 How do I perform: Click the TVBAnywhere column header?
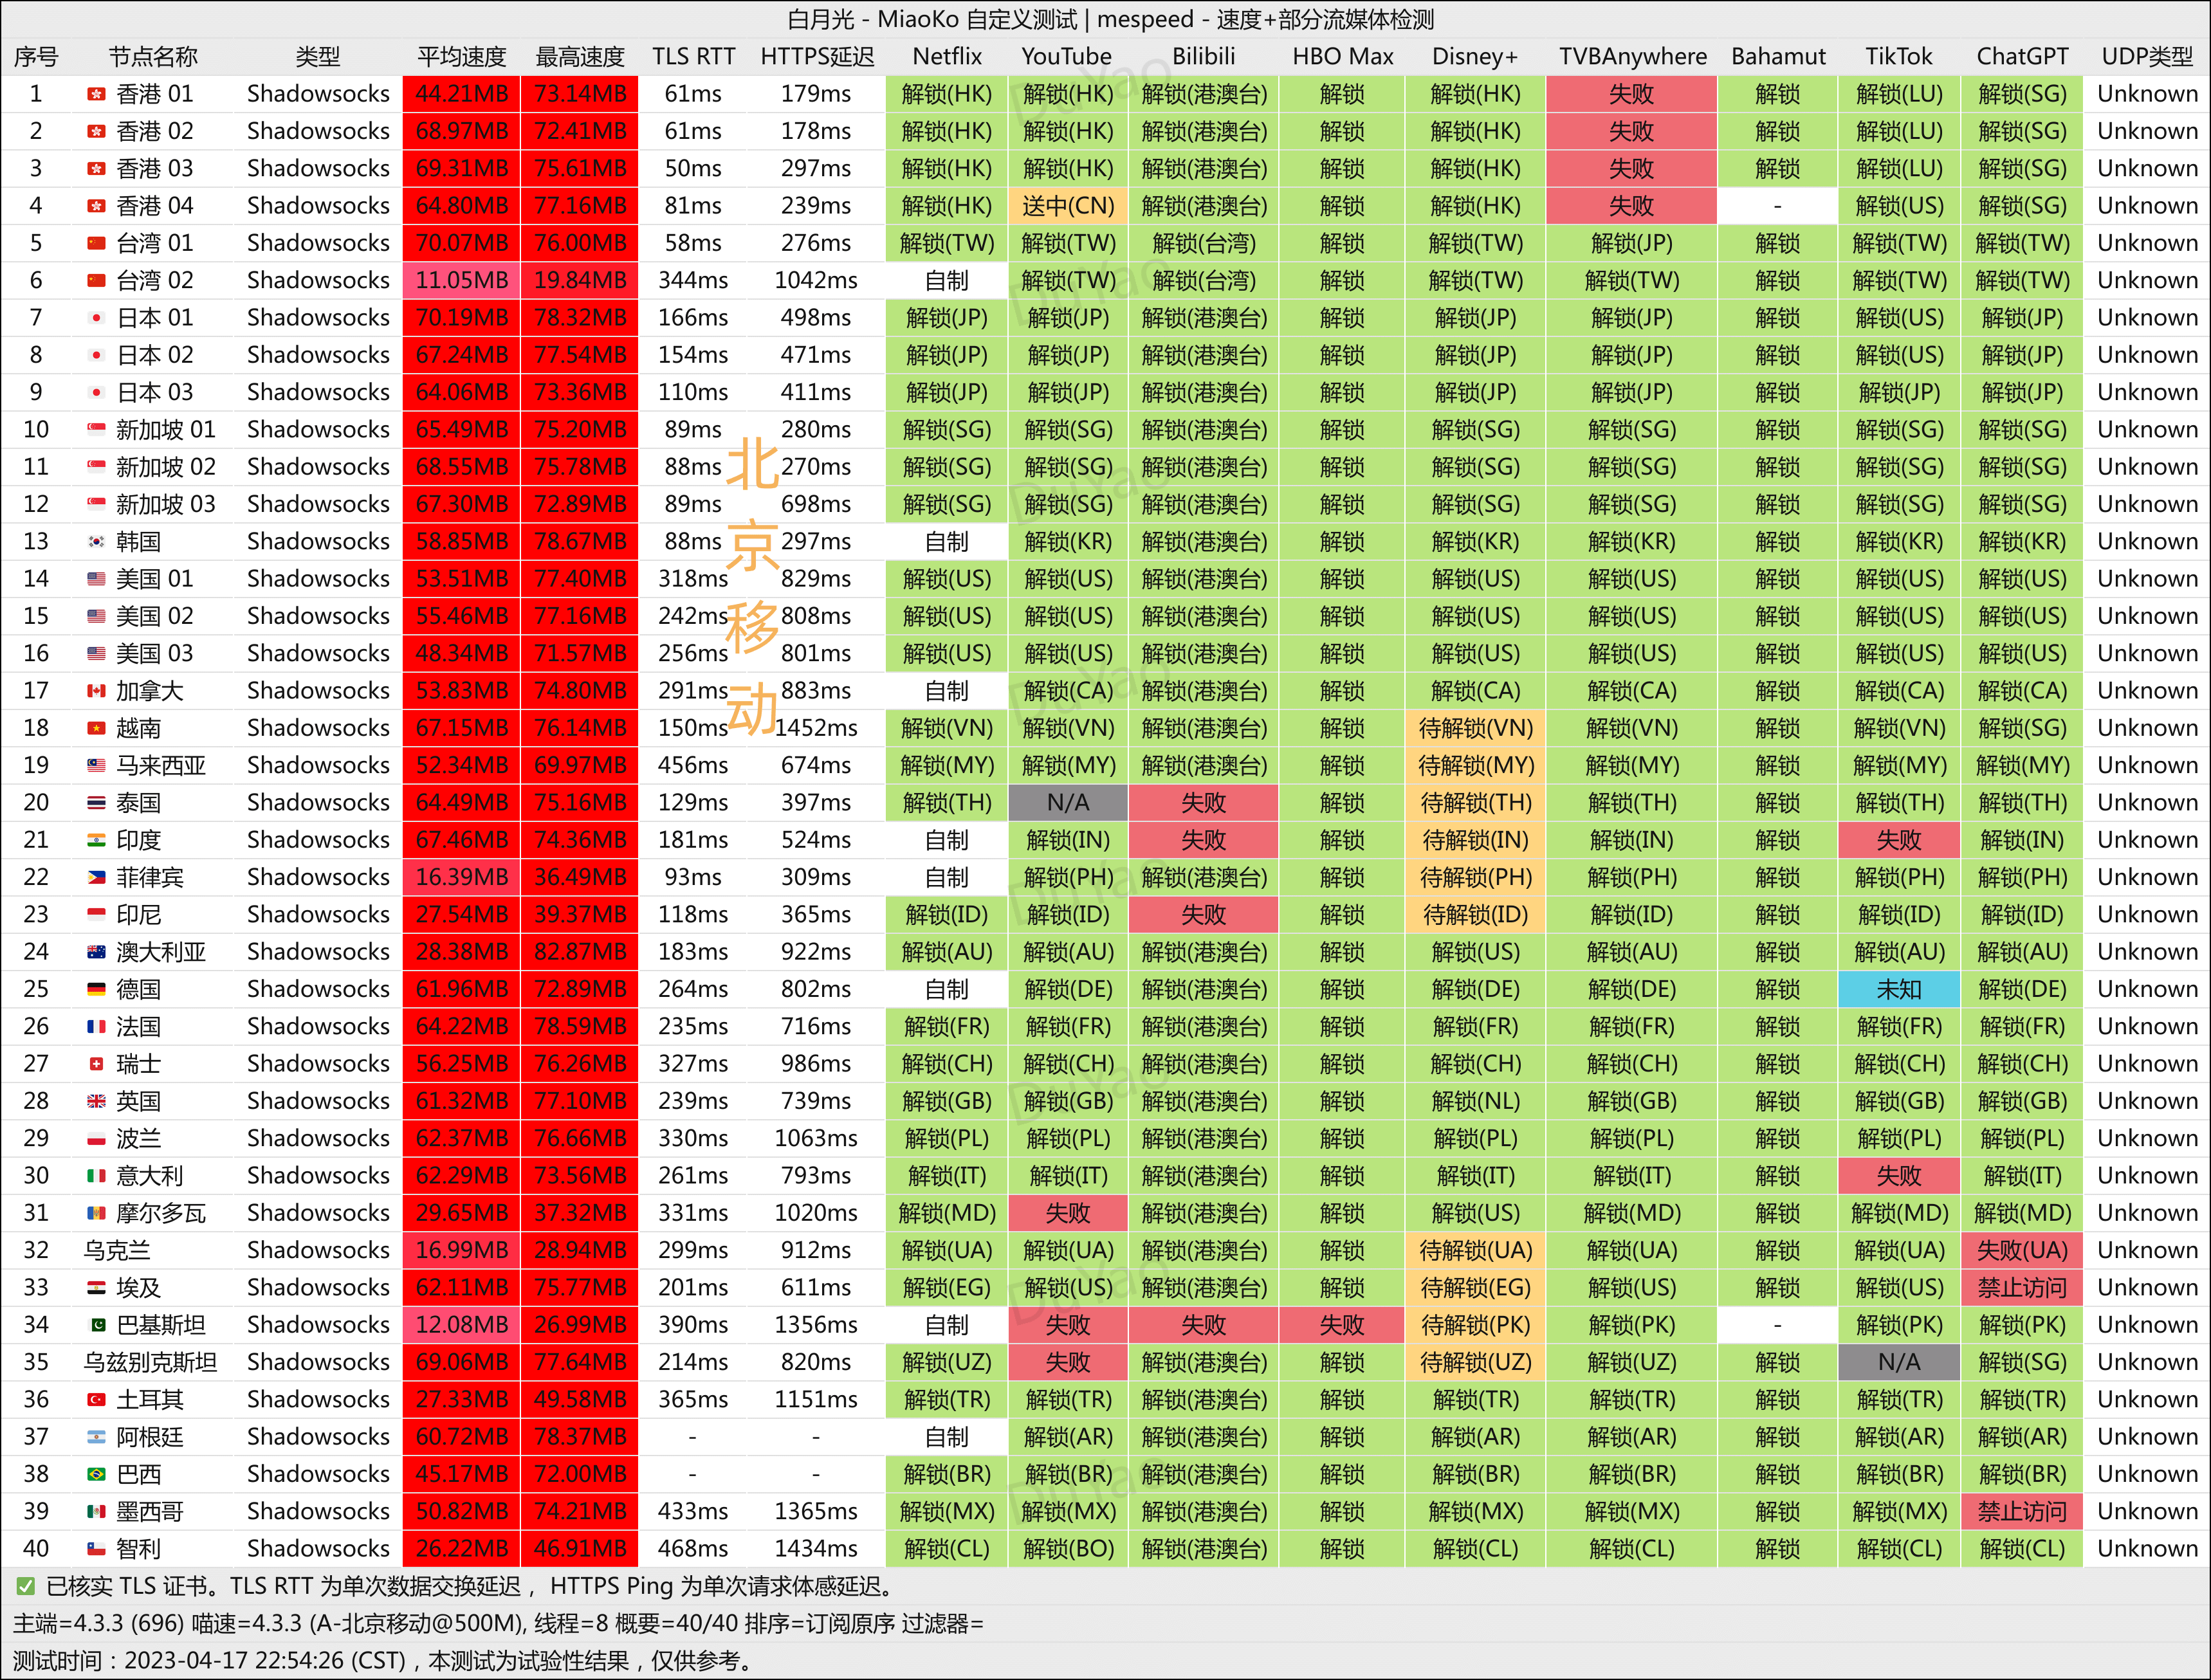(x=1632, y=56)
